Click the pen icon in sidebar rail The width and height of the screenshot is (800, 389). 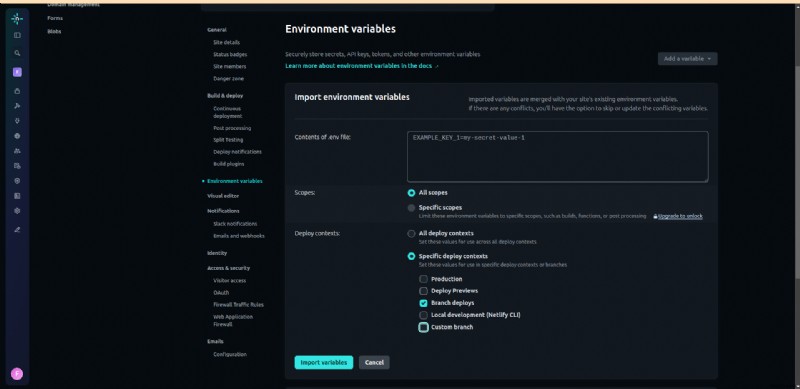17,230
